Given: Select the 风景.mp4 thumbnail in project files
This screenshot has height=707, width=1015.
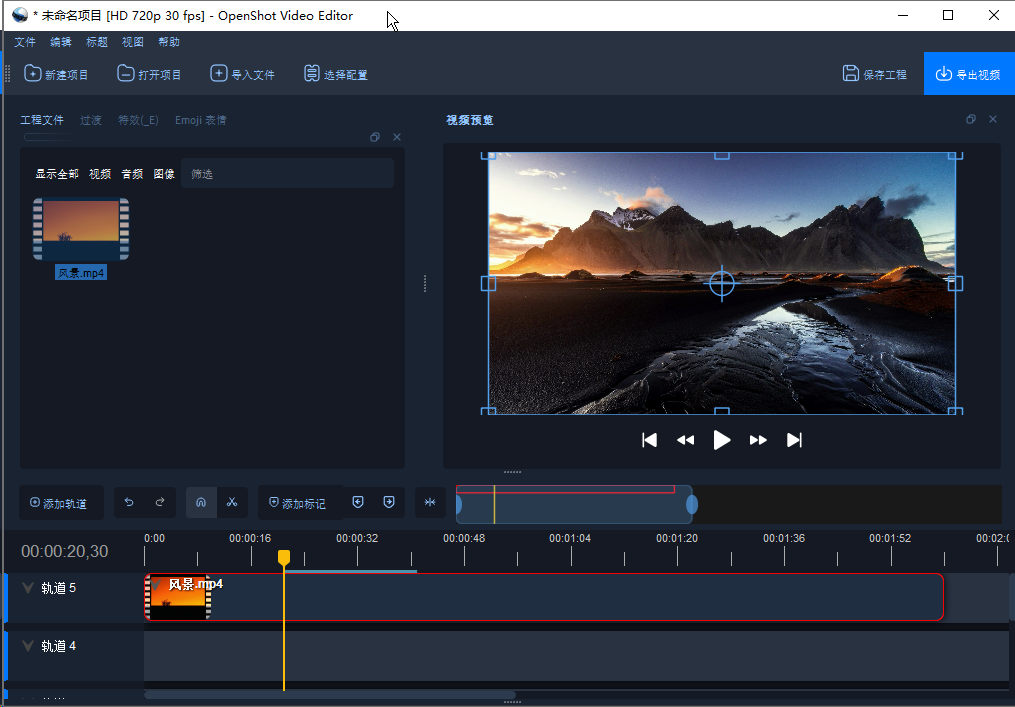Looking at the screenshot, I should pyautogui.click(x=81, y=230).
